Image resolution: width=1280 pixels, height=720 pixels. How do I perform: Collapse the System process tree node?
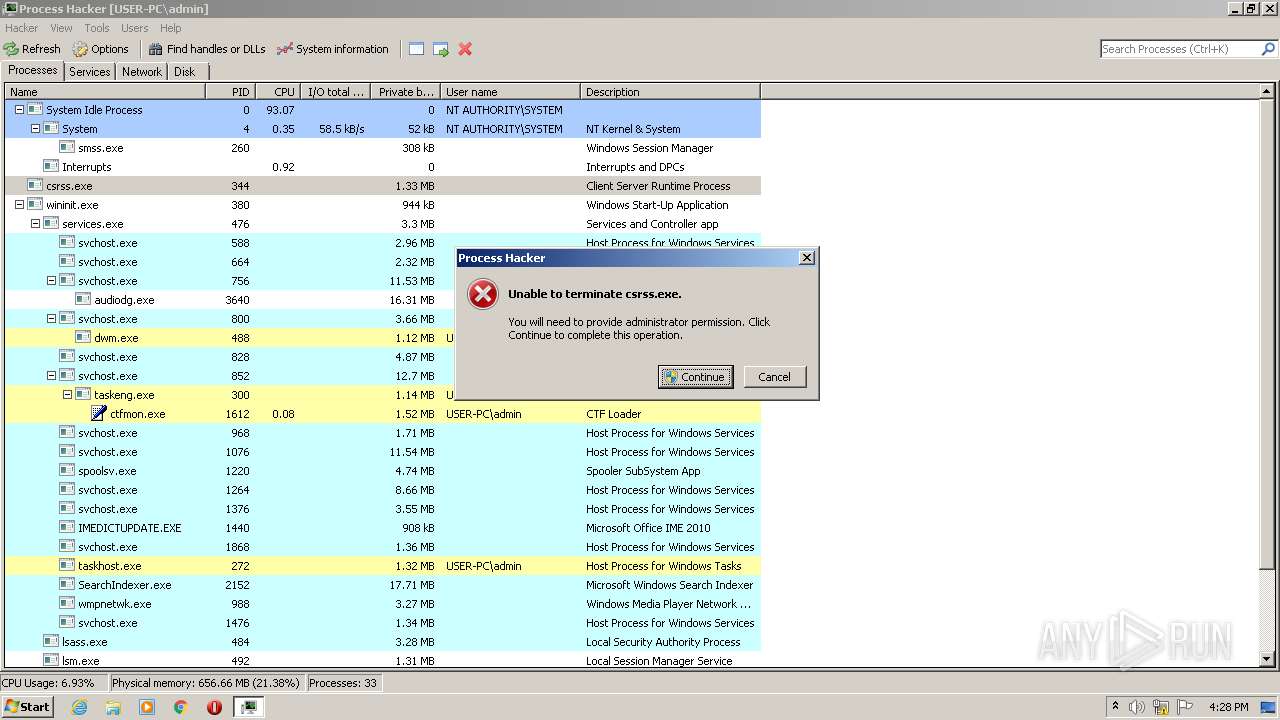[x=35, y=129]
